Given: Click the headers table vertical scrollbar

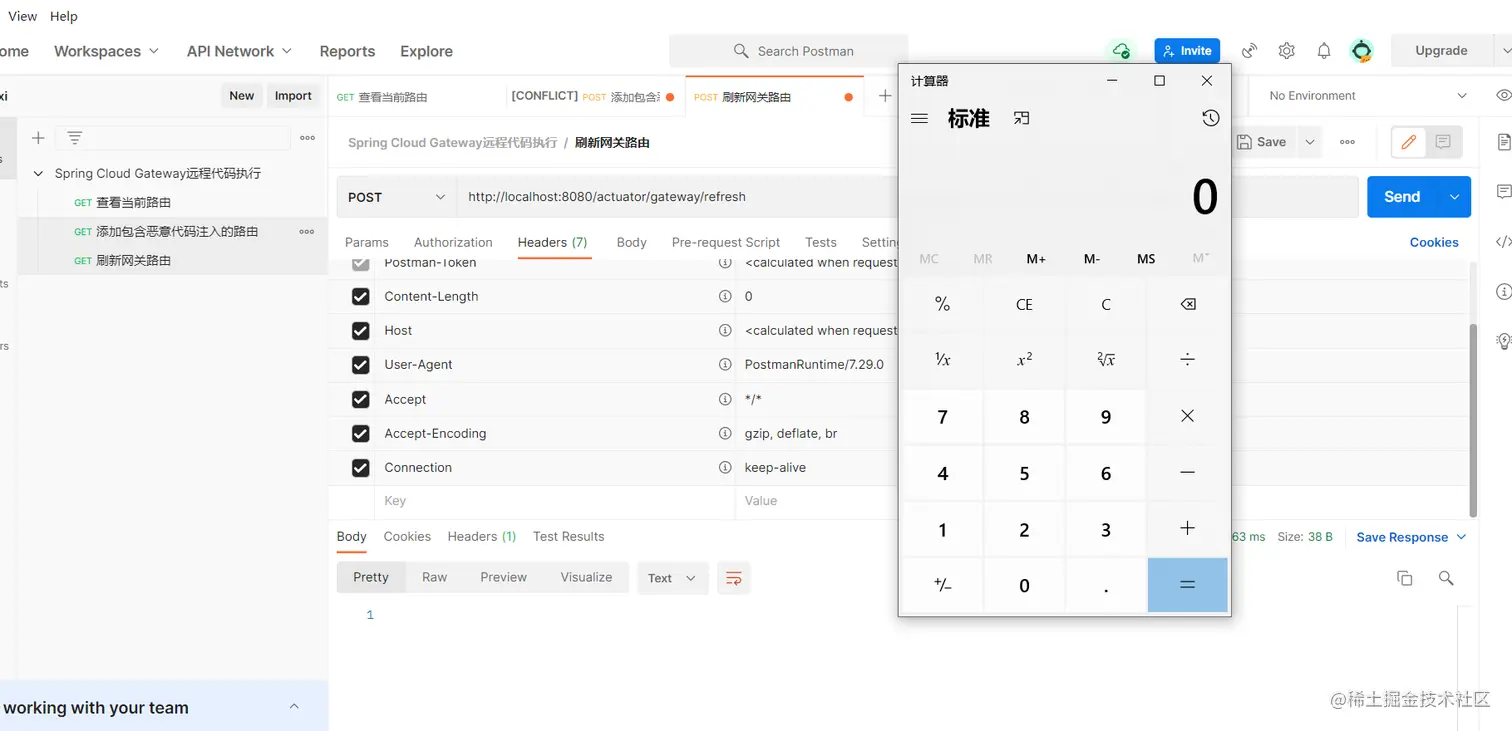Looking at the screenshot, I should pos(1472,418).
